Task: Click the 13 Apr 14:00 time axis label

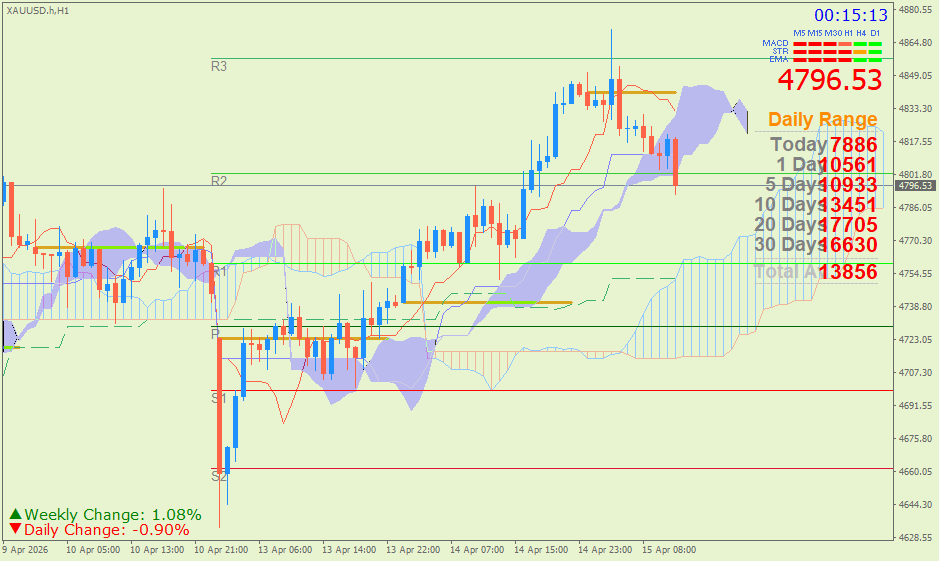Action: pyautogui.click(x=349, y=549)
